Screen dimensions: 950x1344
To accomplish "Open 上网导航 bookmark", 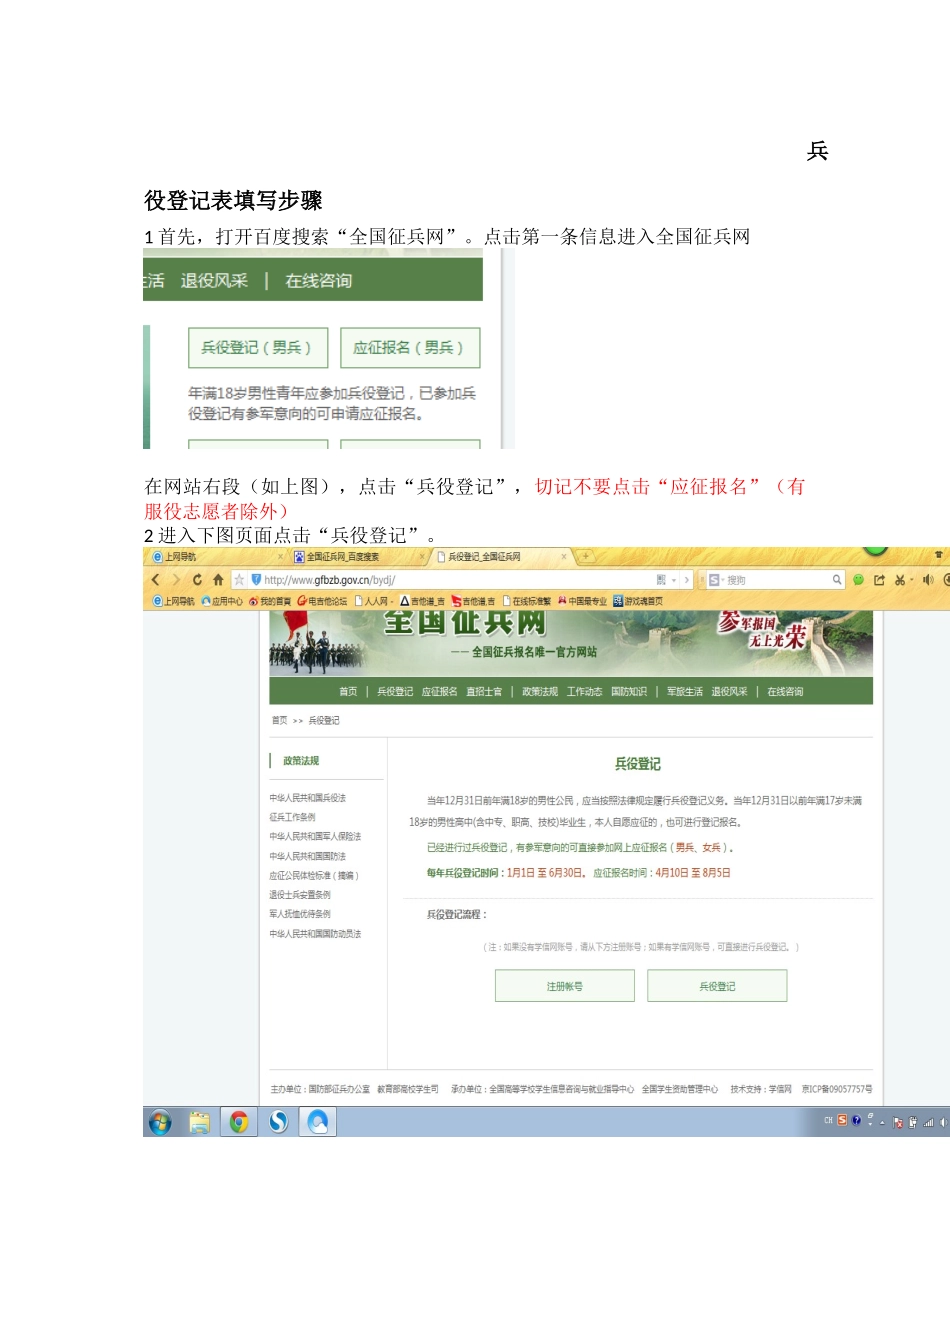I will [174, 601].
